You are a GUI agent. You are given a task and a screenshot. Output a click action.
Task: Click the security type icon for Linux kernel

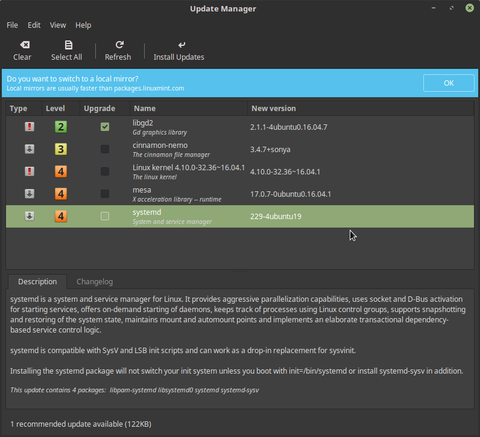coord(29,171)
